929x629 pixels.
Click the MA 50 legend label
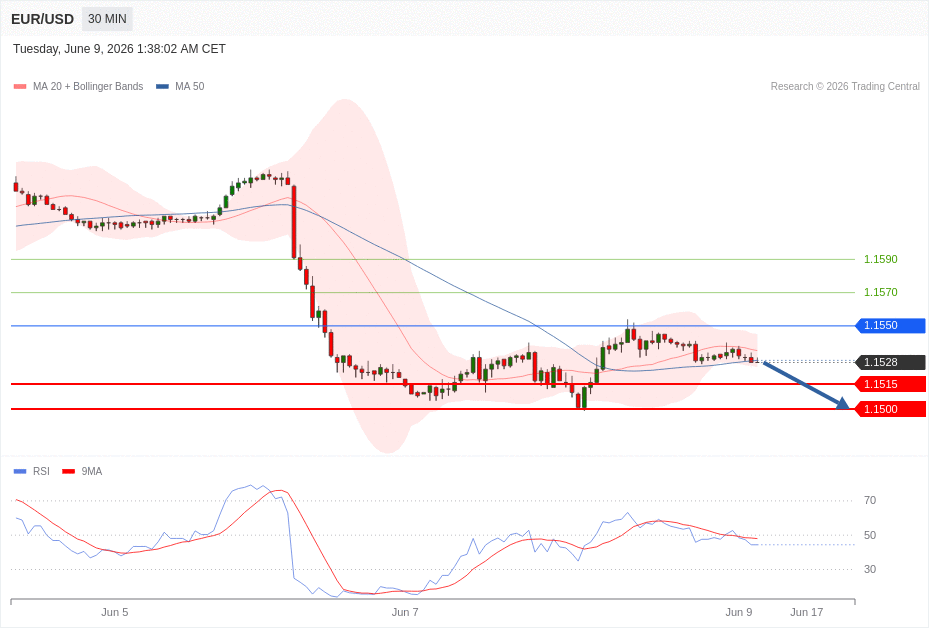190,86
